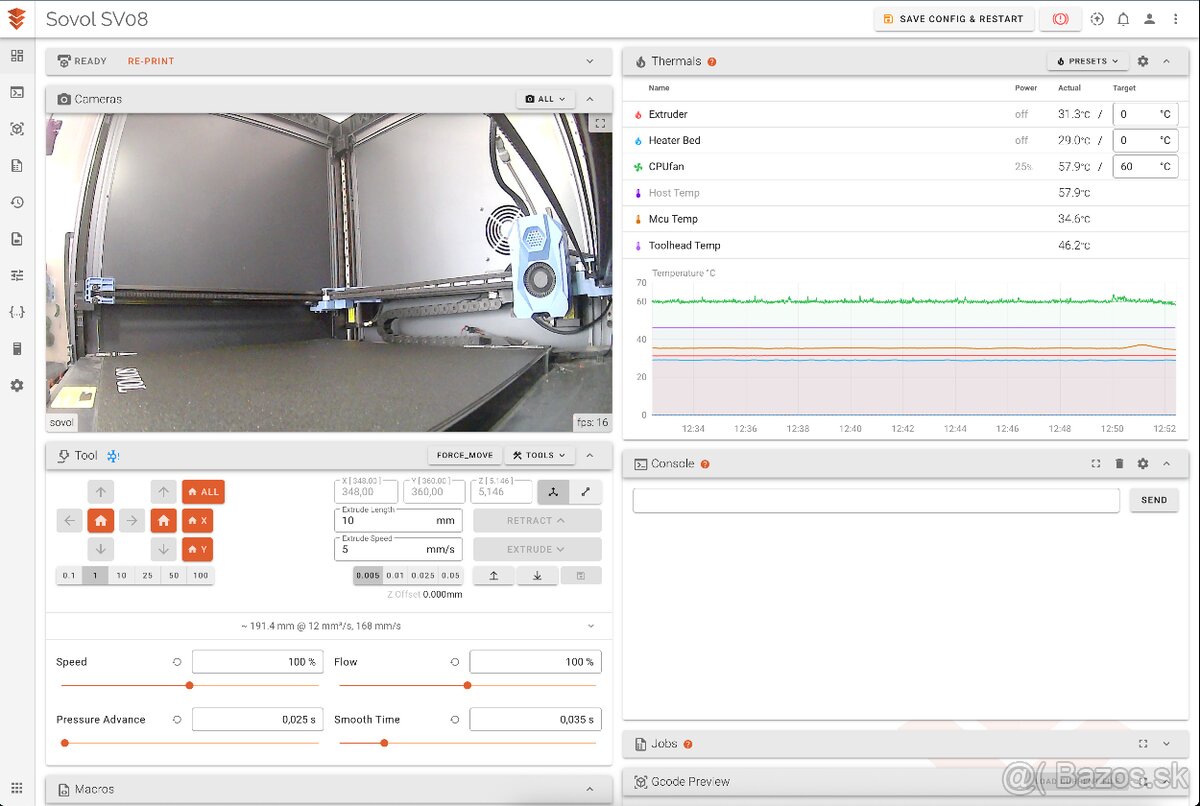Adjust the Smooth Time slider
Screen dimensions: 1200x806
(x=467, y=743)
